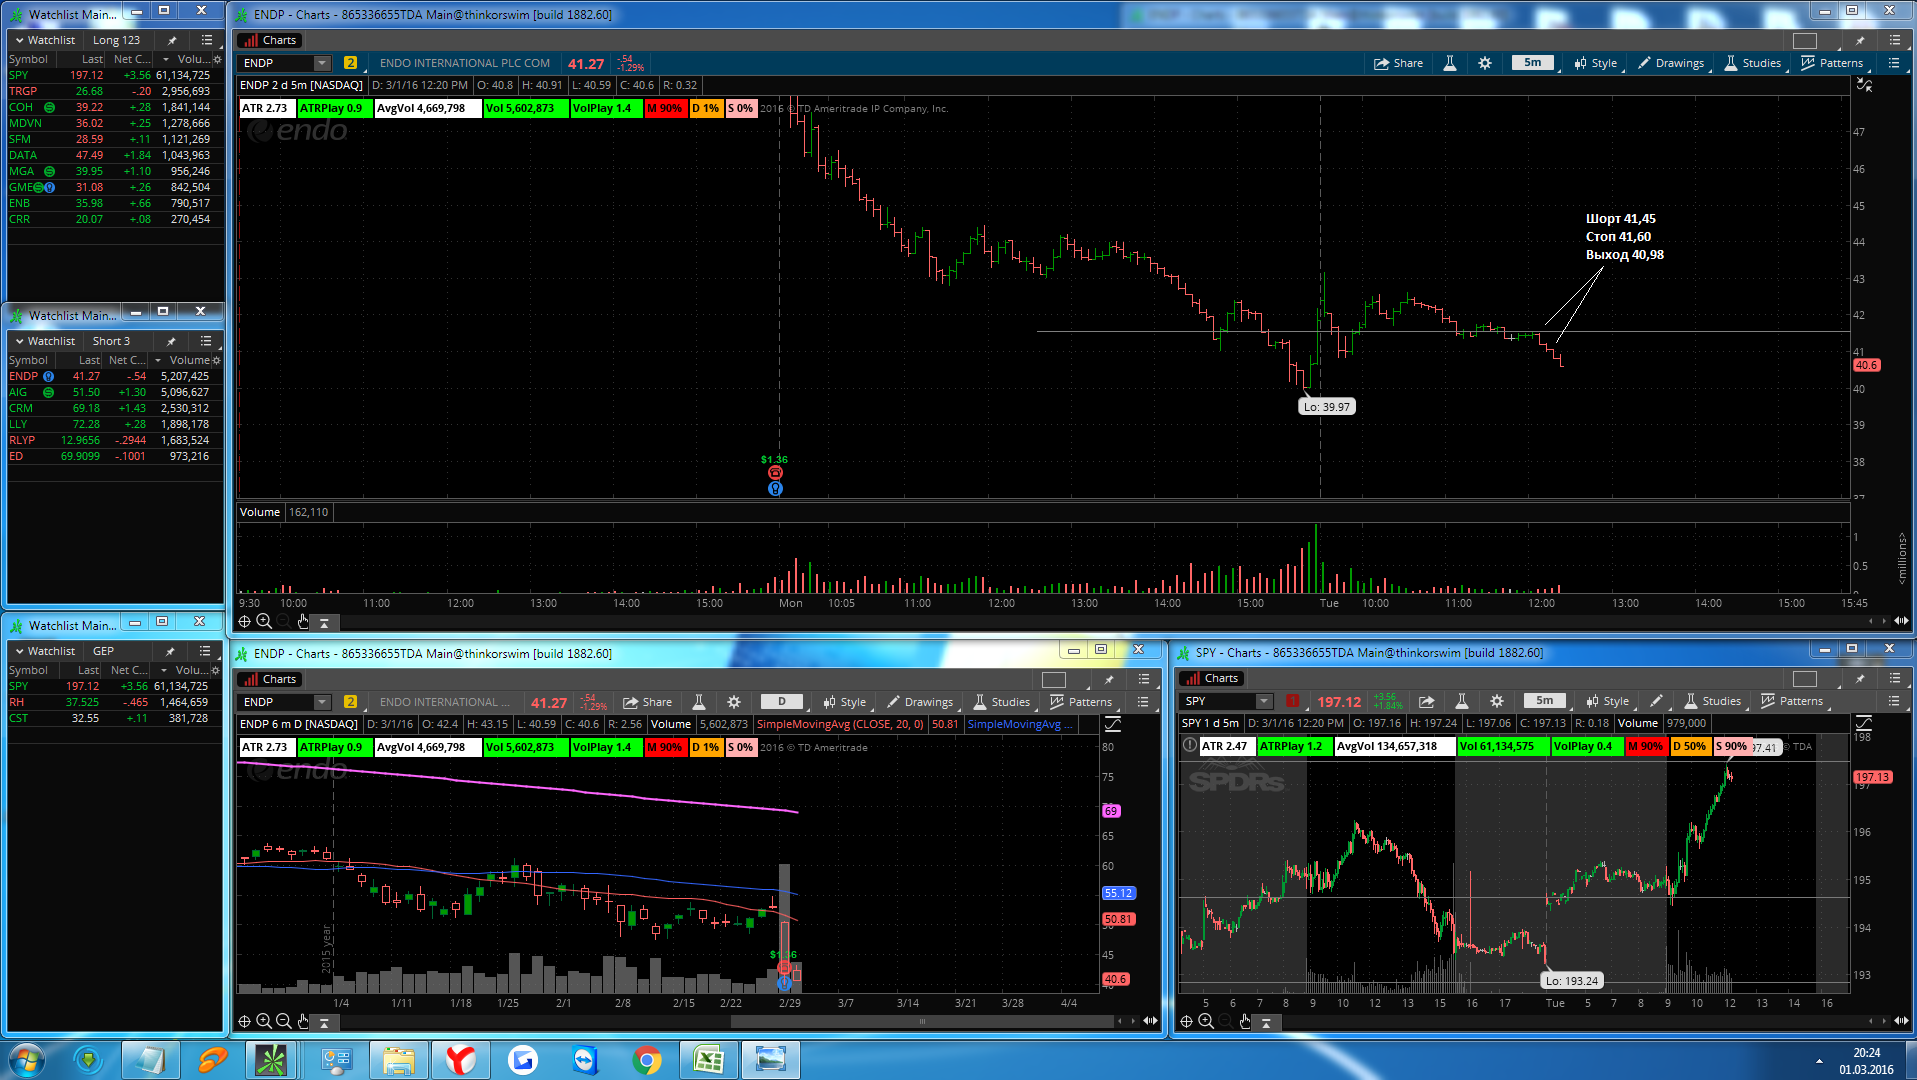Select RH row in GEP watchlist
Image resolution: width=1917 pixels, height=1080 pixels.
click(x=114, y=702)
